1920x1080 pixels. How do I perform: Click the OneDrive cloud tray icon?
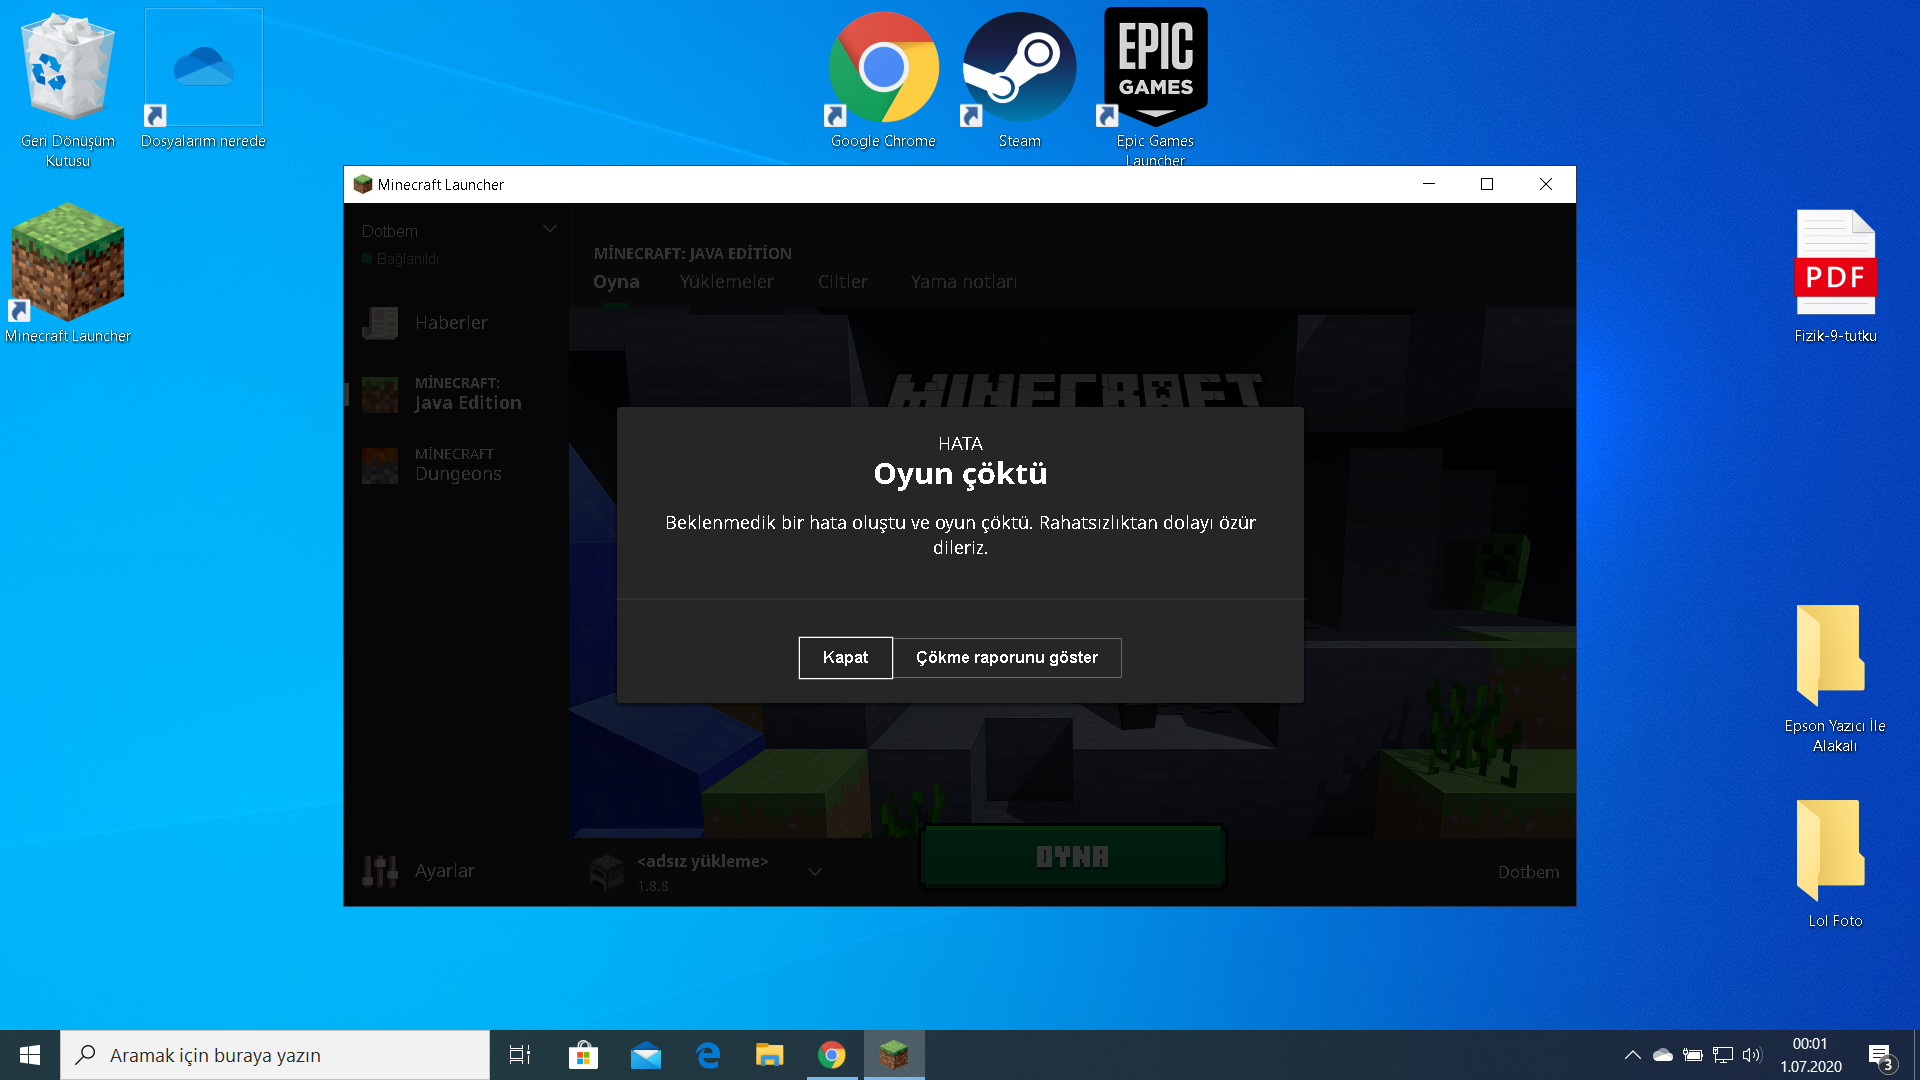click(x=1662, y=1055)
